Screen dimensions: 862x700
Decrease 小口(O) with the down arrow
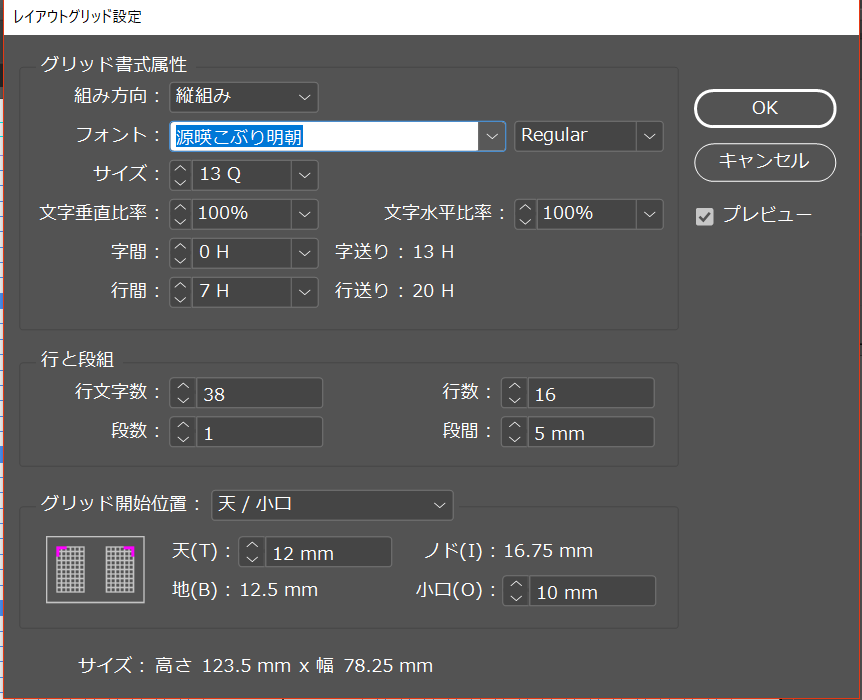click(516, 599)
